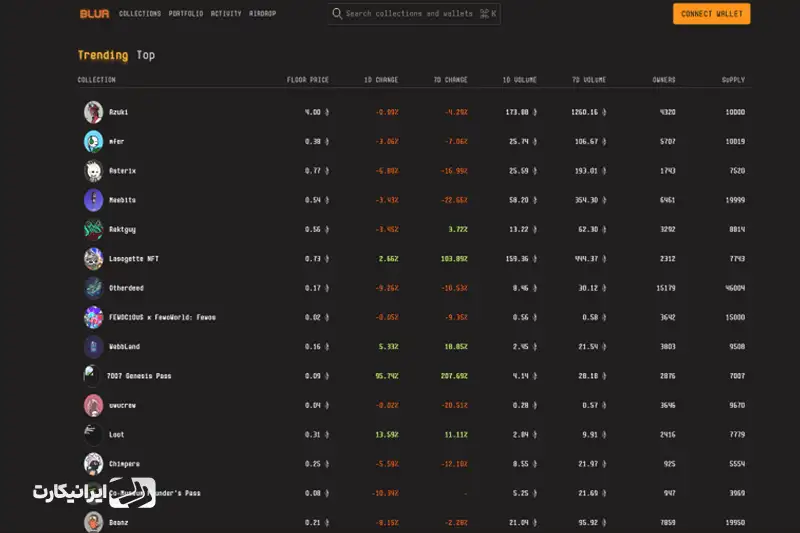Open the Rektguy collection avatar
The height and width of the screenshot is (533, 800).
click(x=93, y=230)
